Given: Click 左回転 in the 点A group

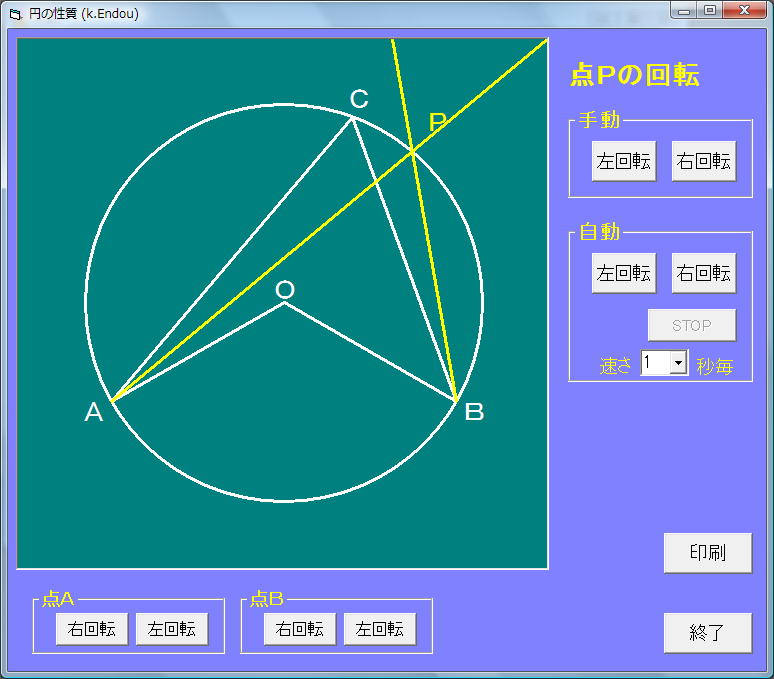Looking at the screenshot, I should 172,629.
